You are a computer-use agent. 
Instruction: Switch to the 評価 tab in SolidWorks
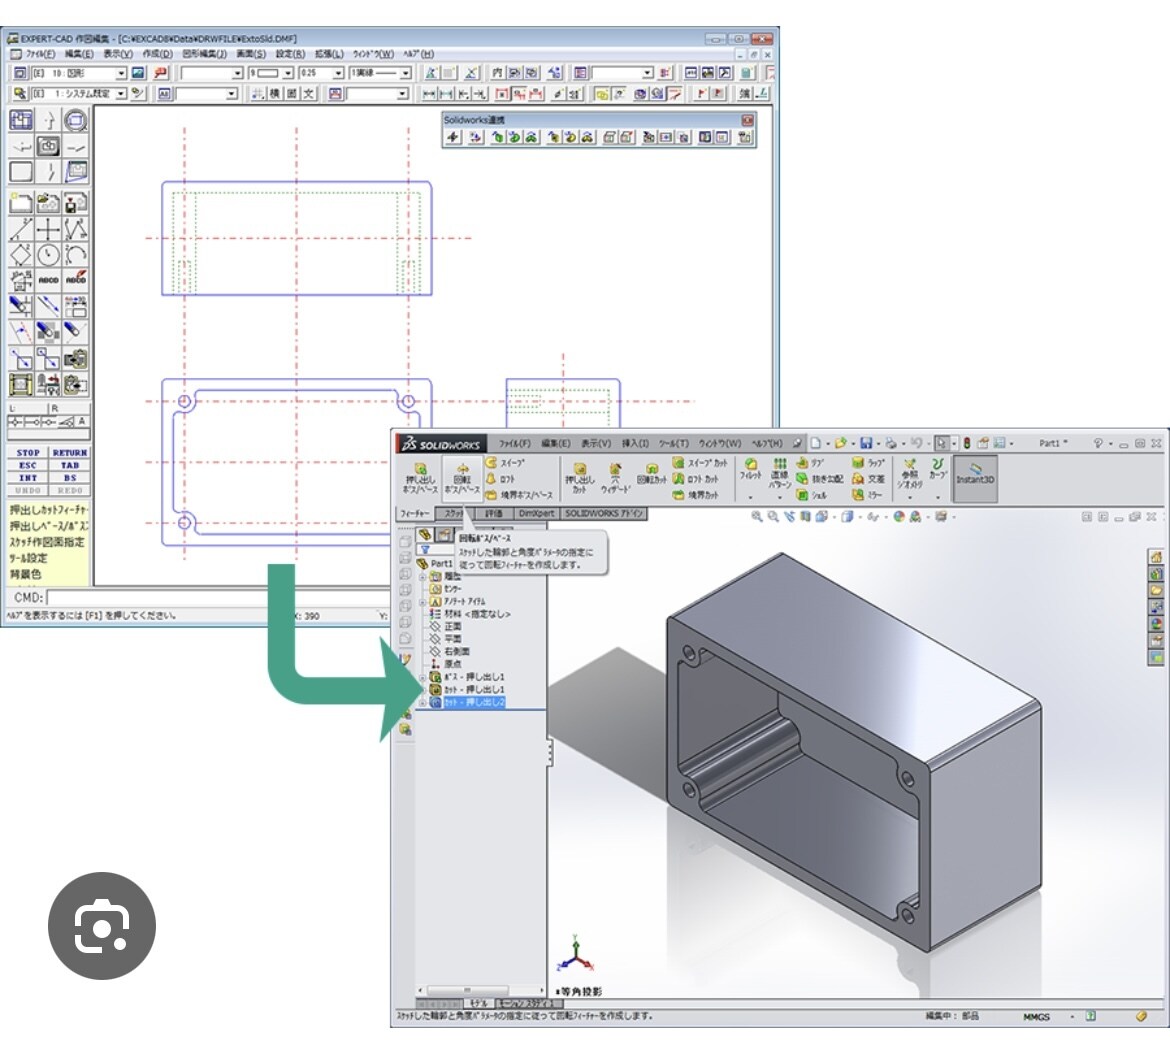tap(494, 513)
